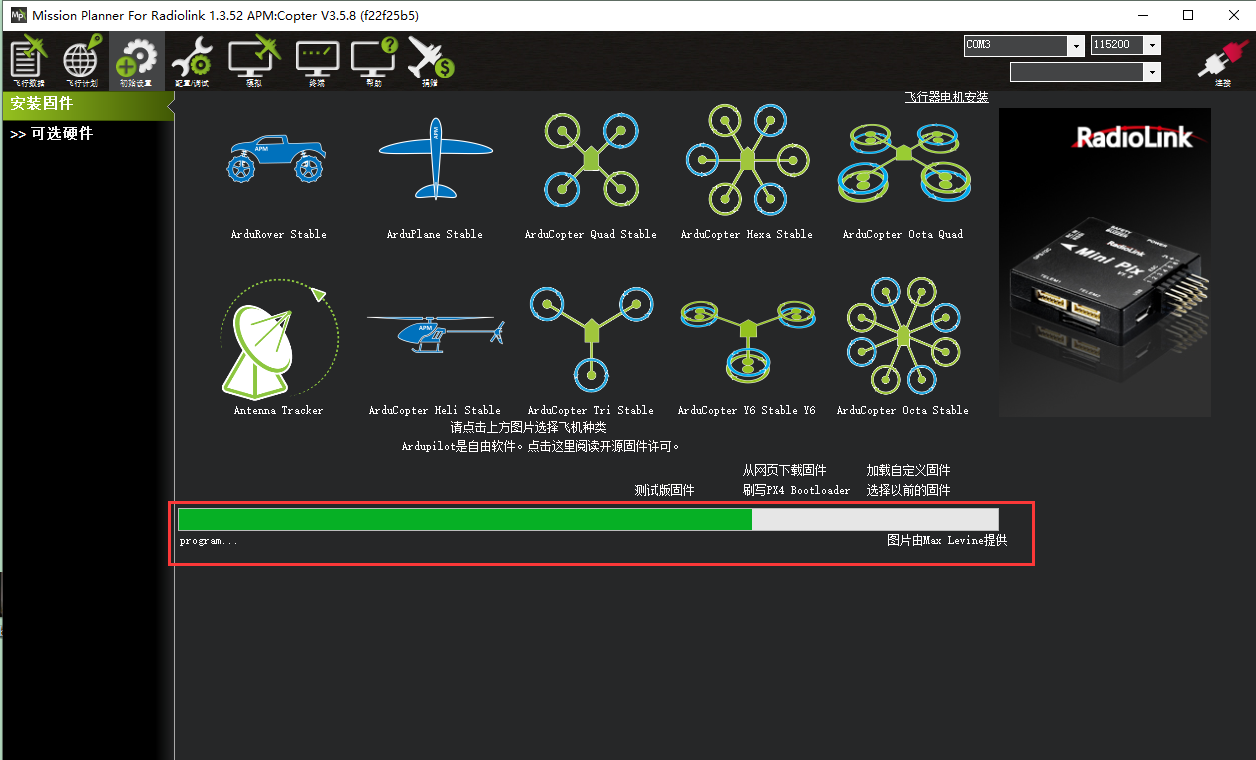Click the Donate airplane dollar icon
1256x760 pixels.
pyautogui.click(x=430, y=60)
